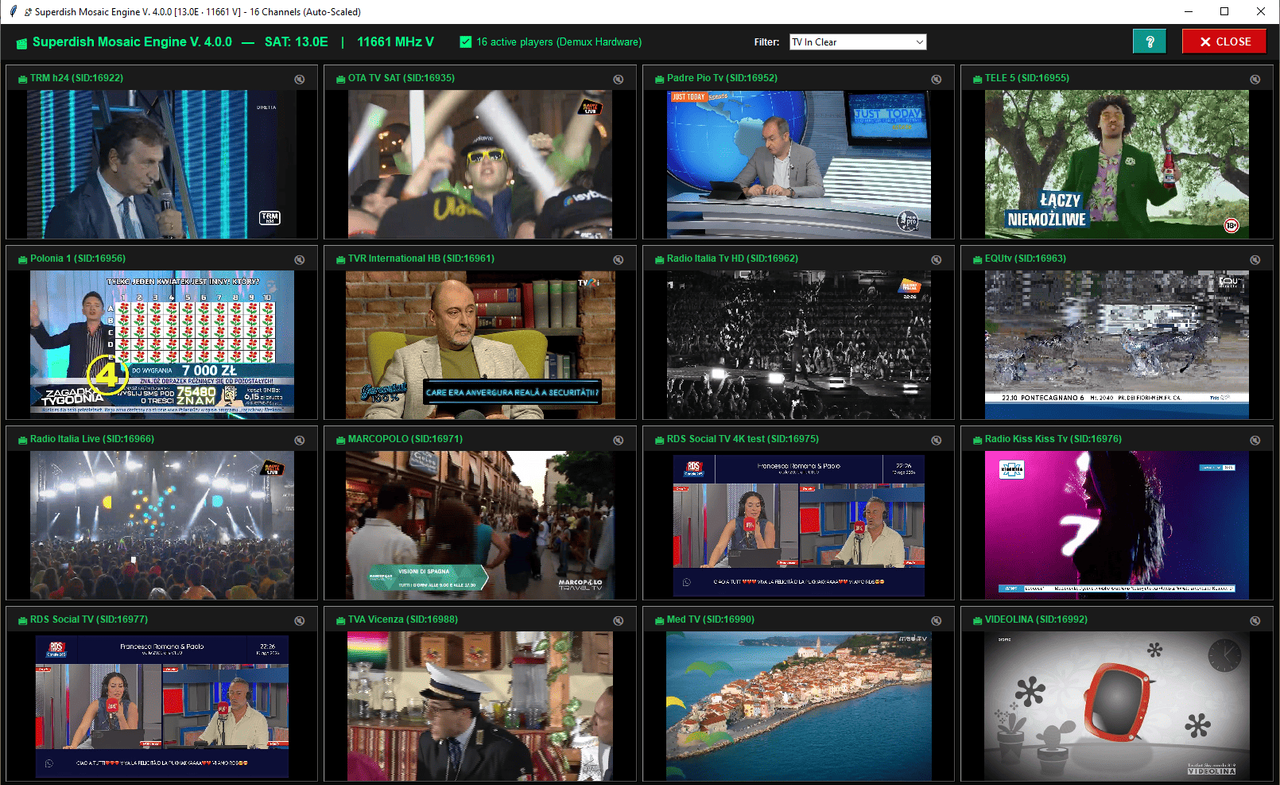
Task: Toggle audio for the VIDEOLINA tile
Action: point(1254,621)
